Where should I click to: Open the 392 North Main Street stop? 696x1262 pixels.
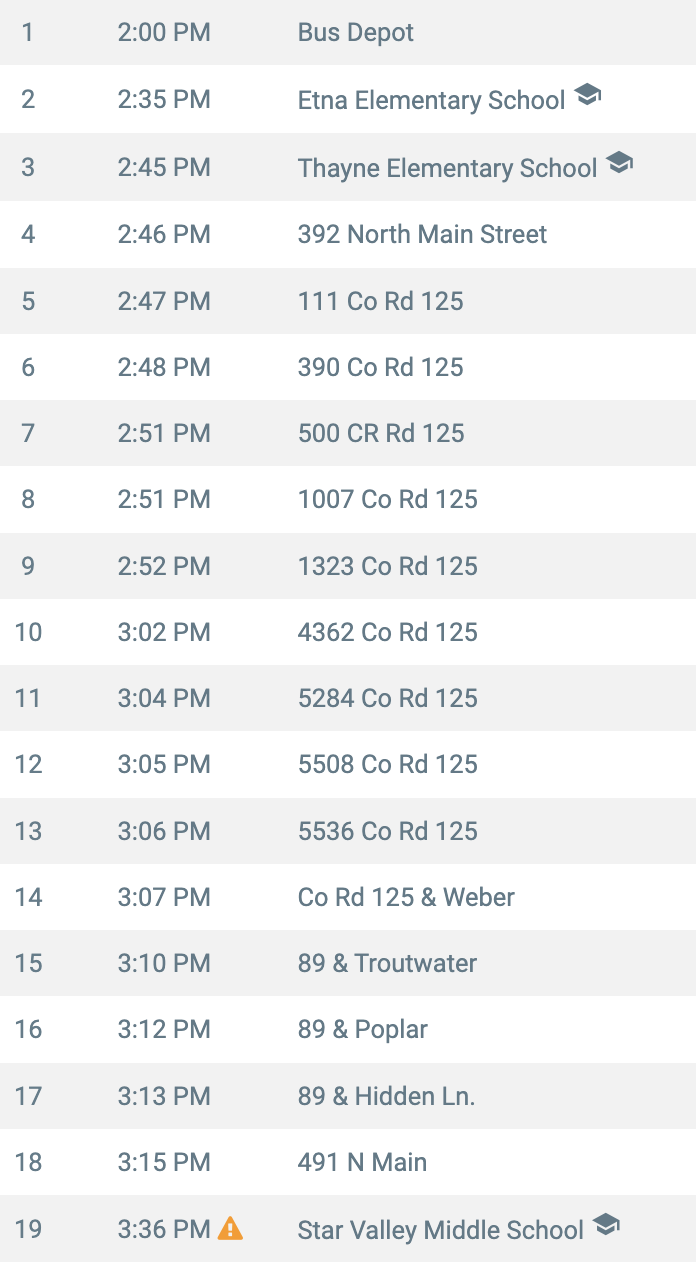pyautogui.click(x=348, y=234)
